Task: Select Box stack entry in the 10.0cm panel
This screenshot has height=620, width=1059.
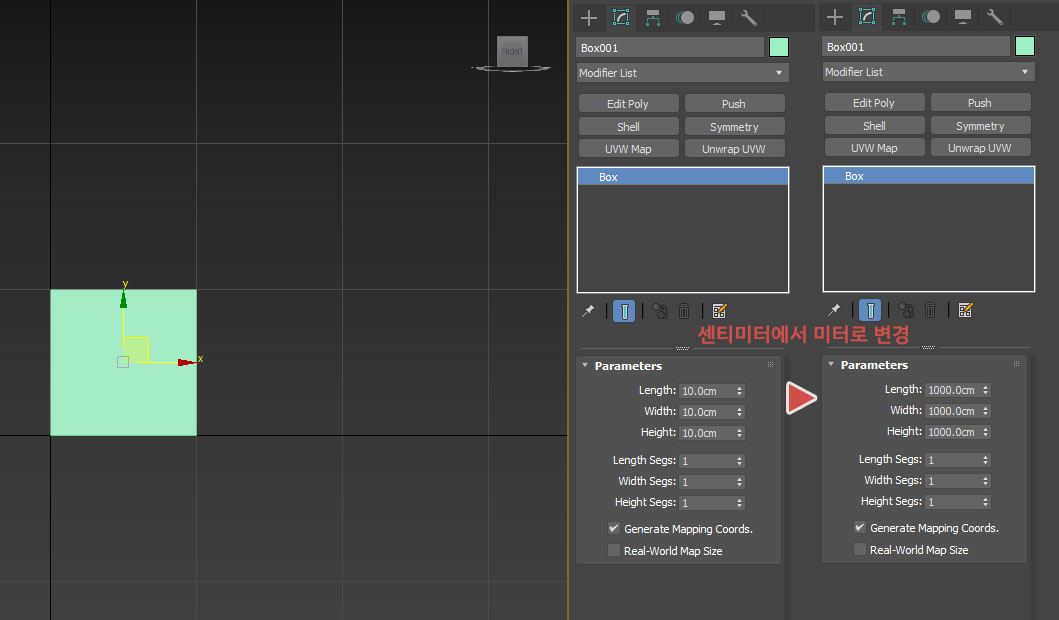Action: [683, 177]
